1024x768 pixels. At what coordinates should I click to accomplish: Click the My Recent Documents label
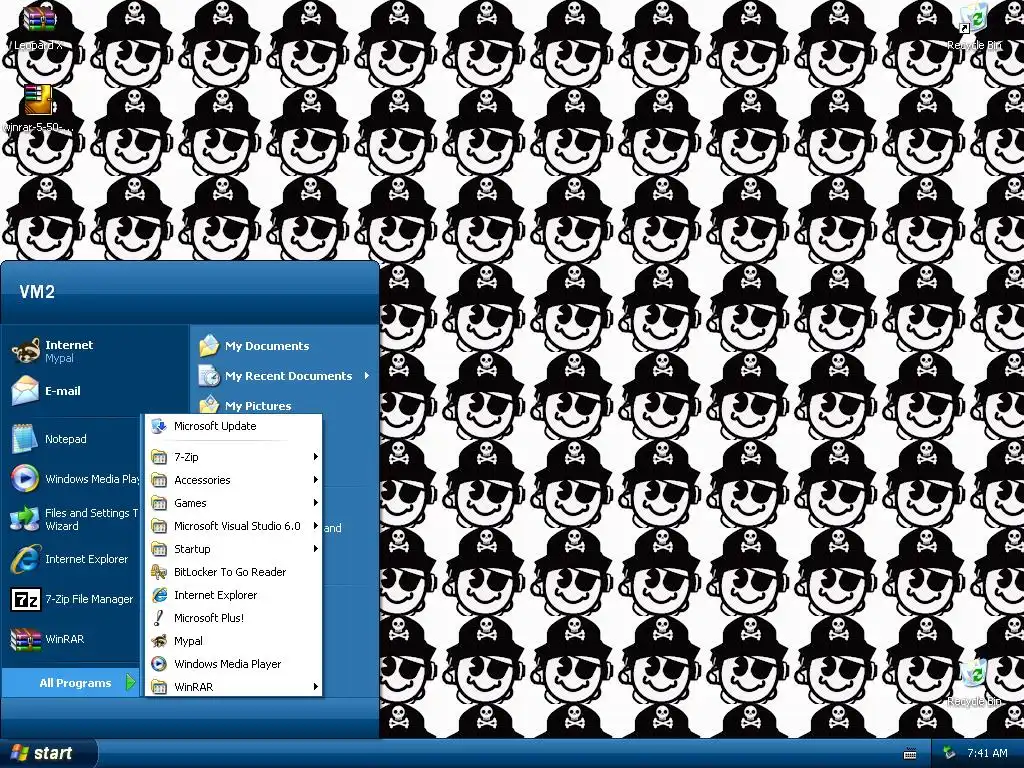[x=288, y=376]
